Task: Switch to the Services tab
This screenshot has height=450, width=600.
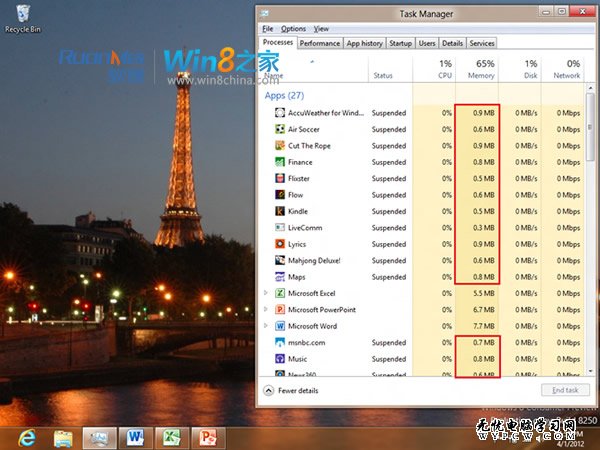Action: 482,43
